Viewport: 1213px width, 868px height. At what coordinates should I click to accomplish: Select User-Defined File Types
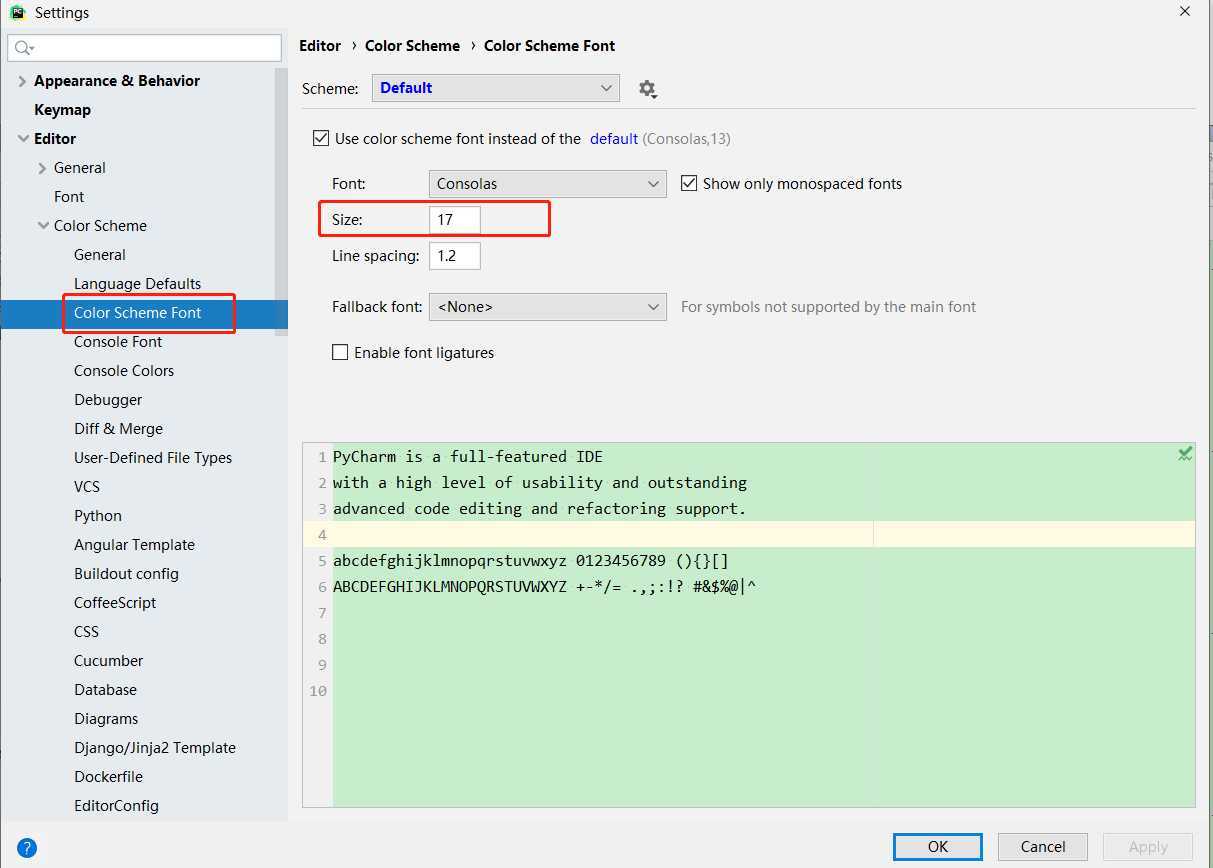tap(153, 458)
